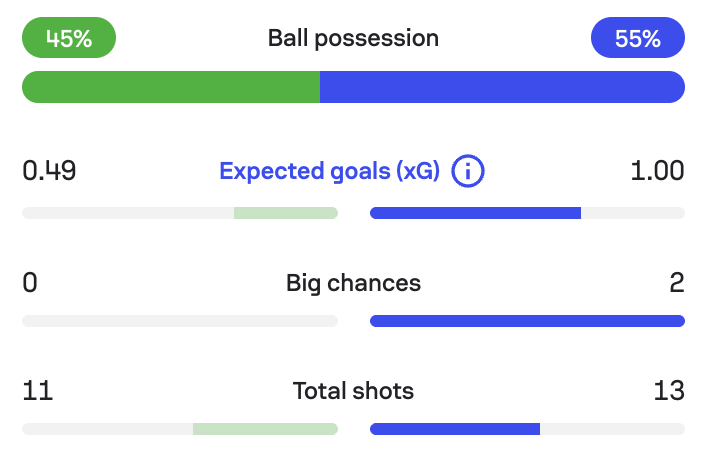The width and height of the screenshot is (710, 454).
Task: Click the Expected goals (xG) link
Action: tap(329, 172)
